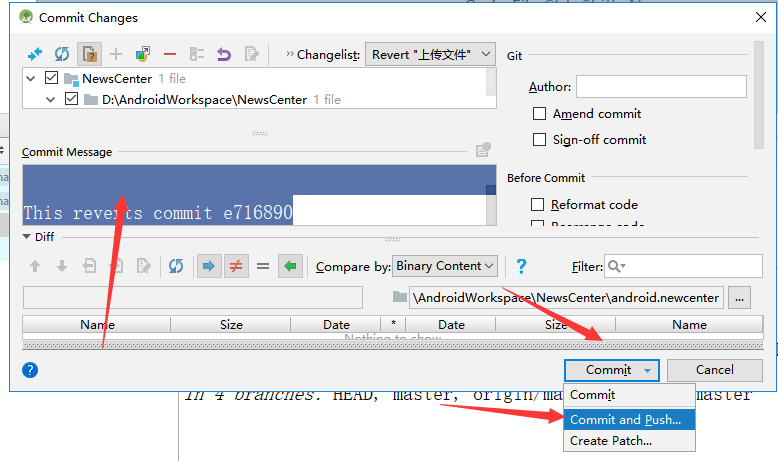This screenshot has width=778, height=461.
Task: Click the Show Diff arrows toolbar icon
Action: click(x=35, y=54)
